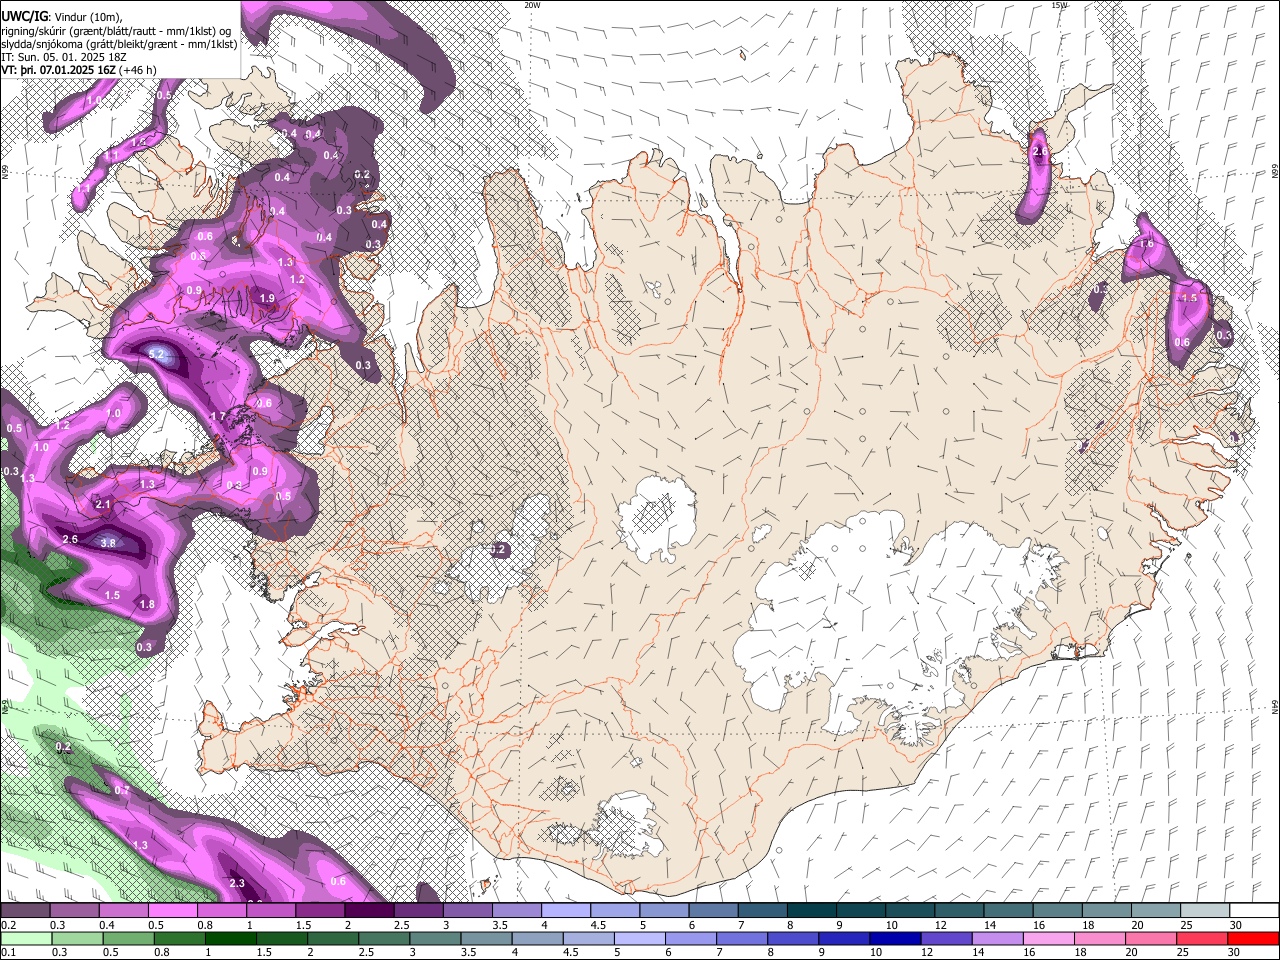1280x960 pixels.
Task: Click the '20W' longitude label
Action: coord(532,5)
